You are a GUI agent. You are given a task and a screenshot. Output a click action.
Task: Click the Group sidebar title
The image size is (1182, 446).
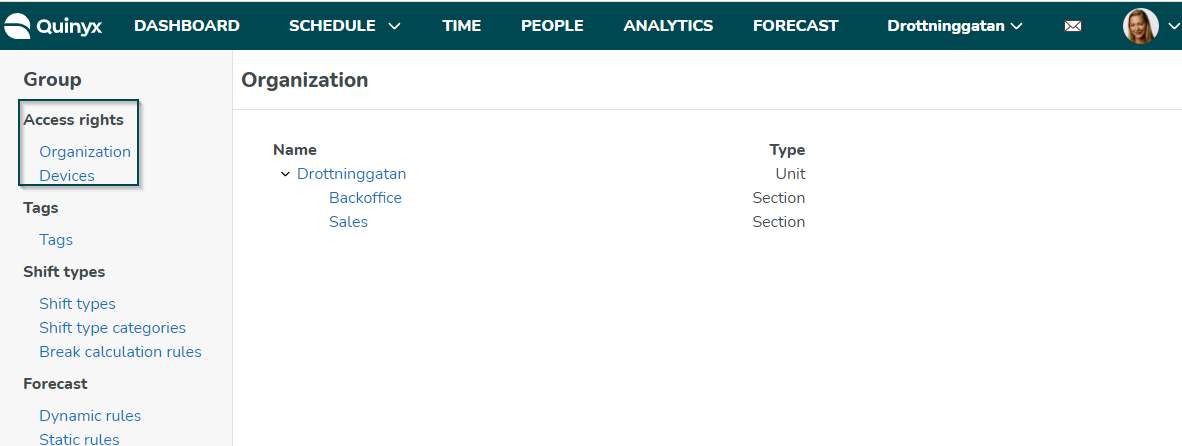tap(53, 79)
